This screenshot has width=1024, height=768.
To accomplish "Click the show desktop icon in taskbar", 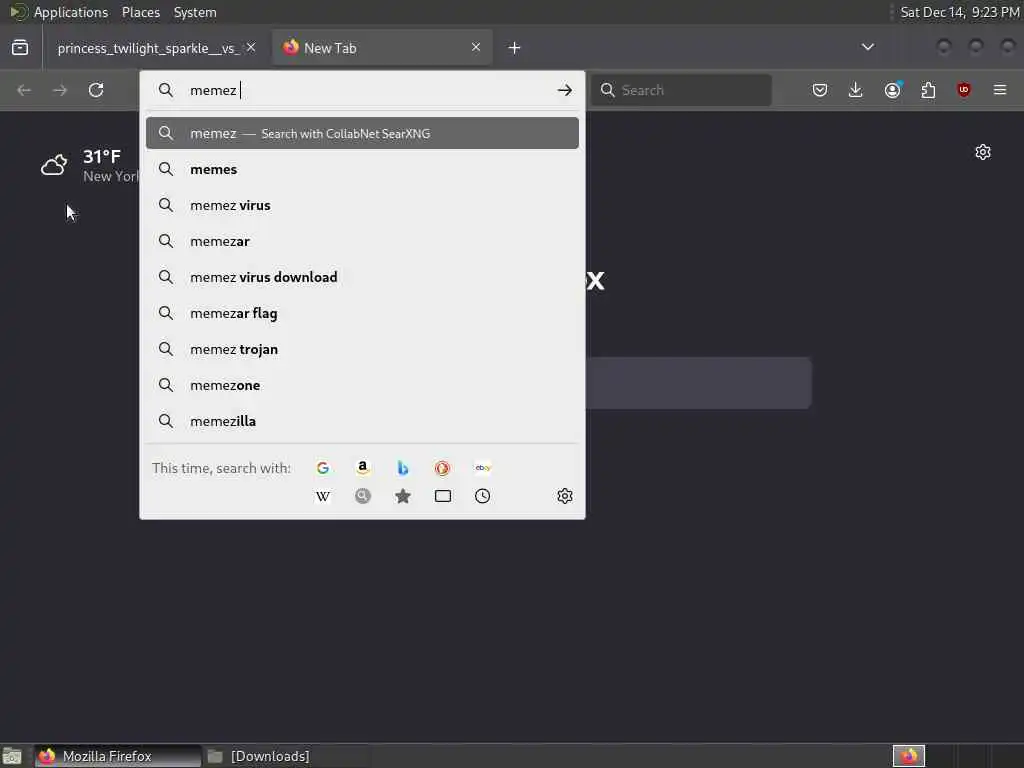I will 12,757.
